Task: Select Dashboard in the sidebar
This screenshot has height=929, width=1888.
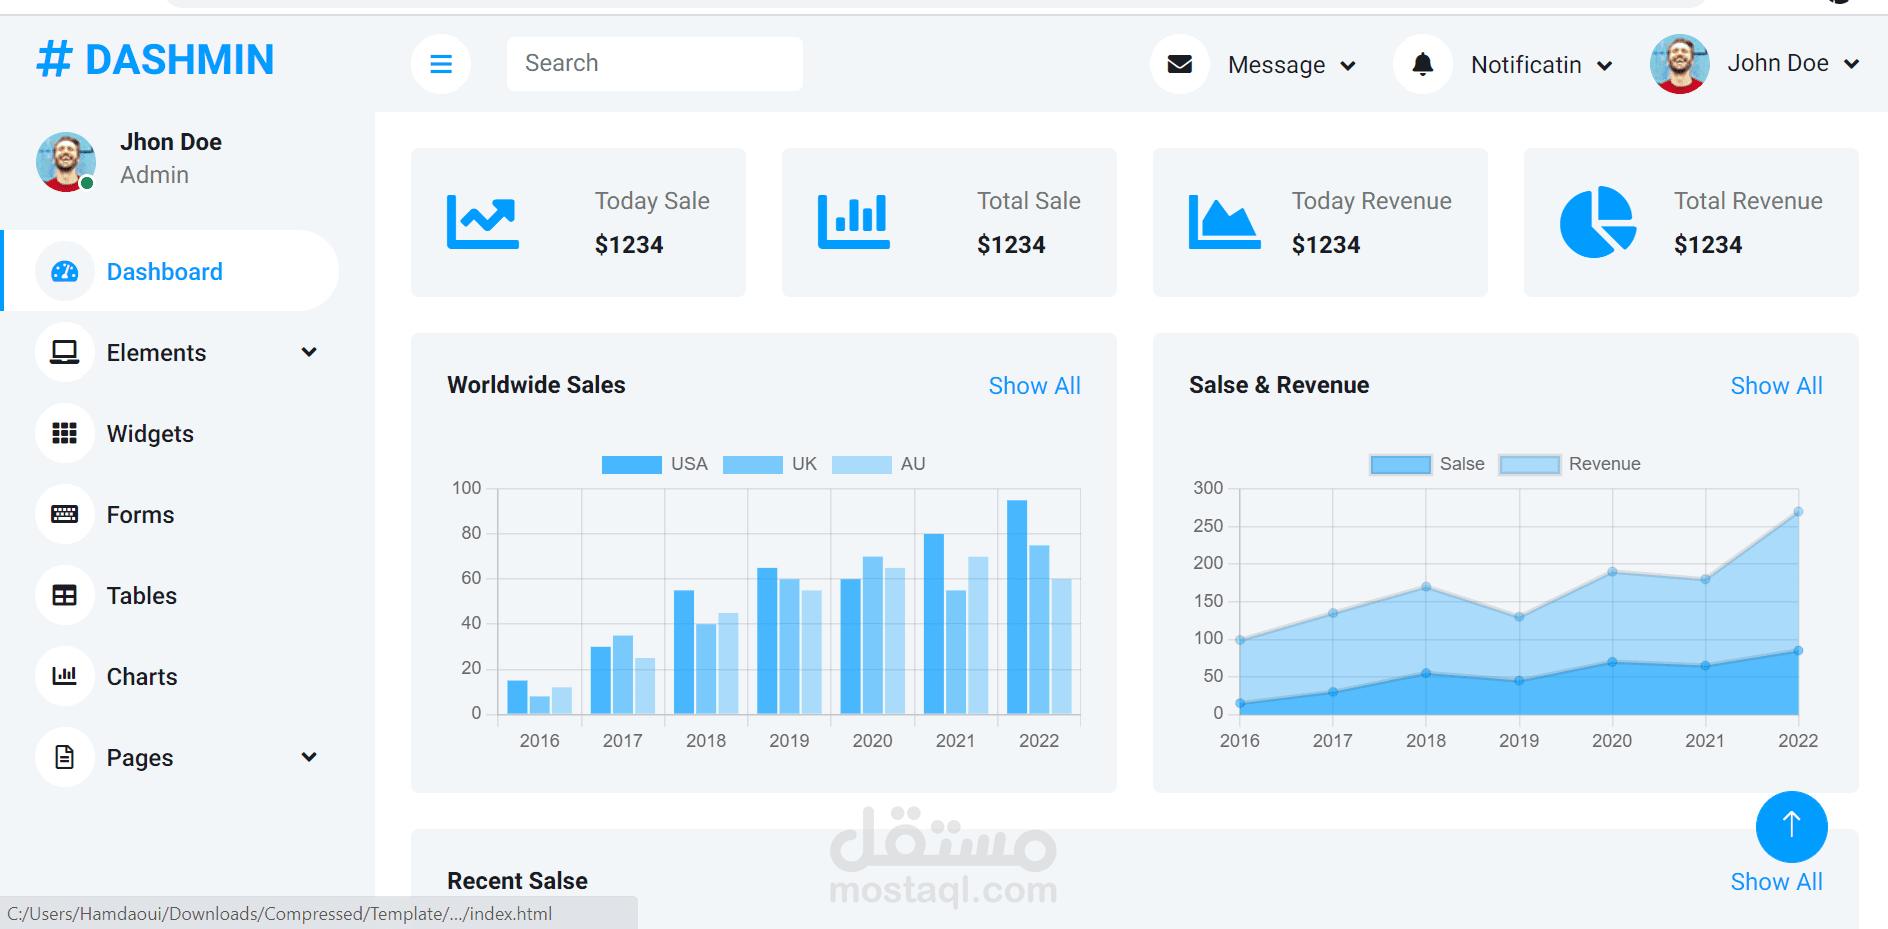Action: pyautogui.click(x=164, y=271)
